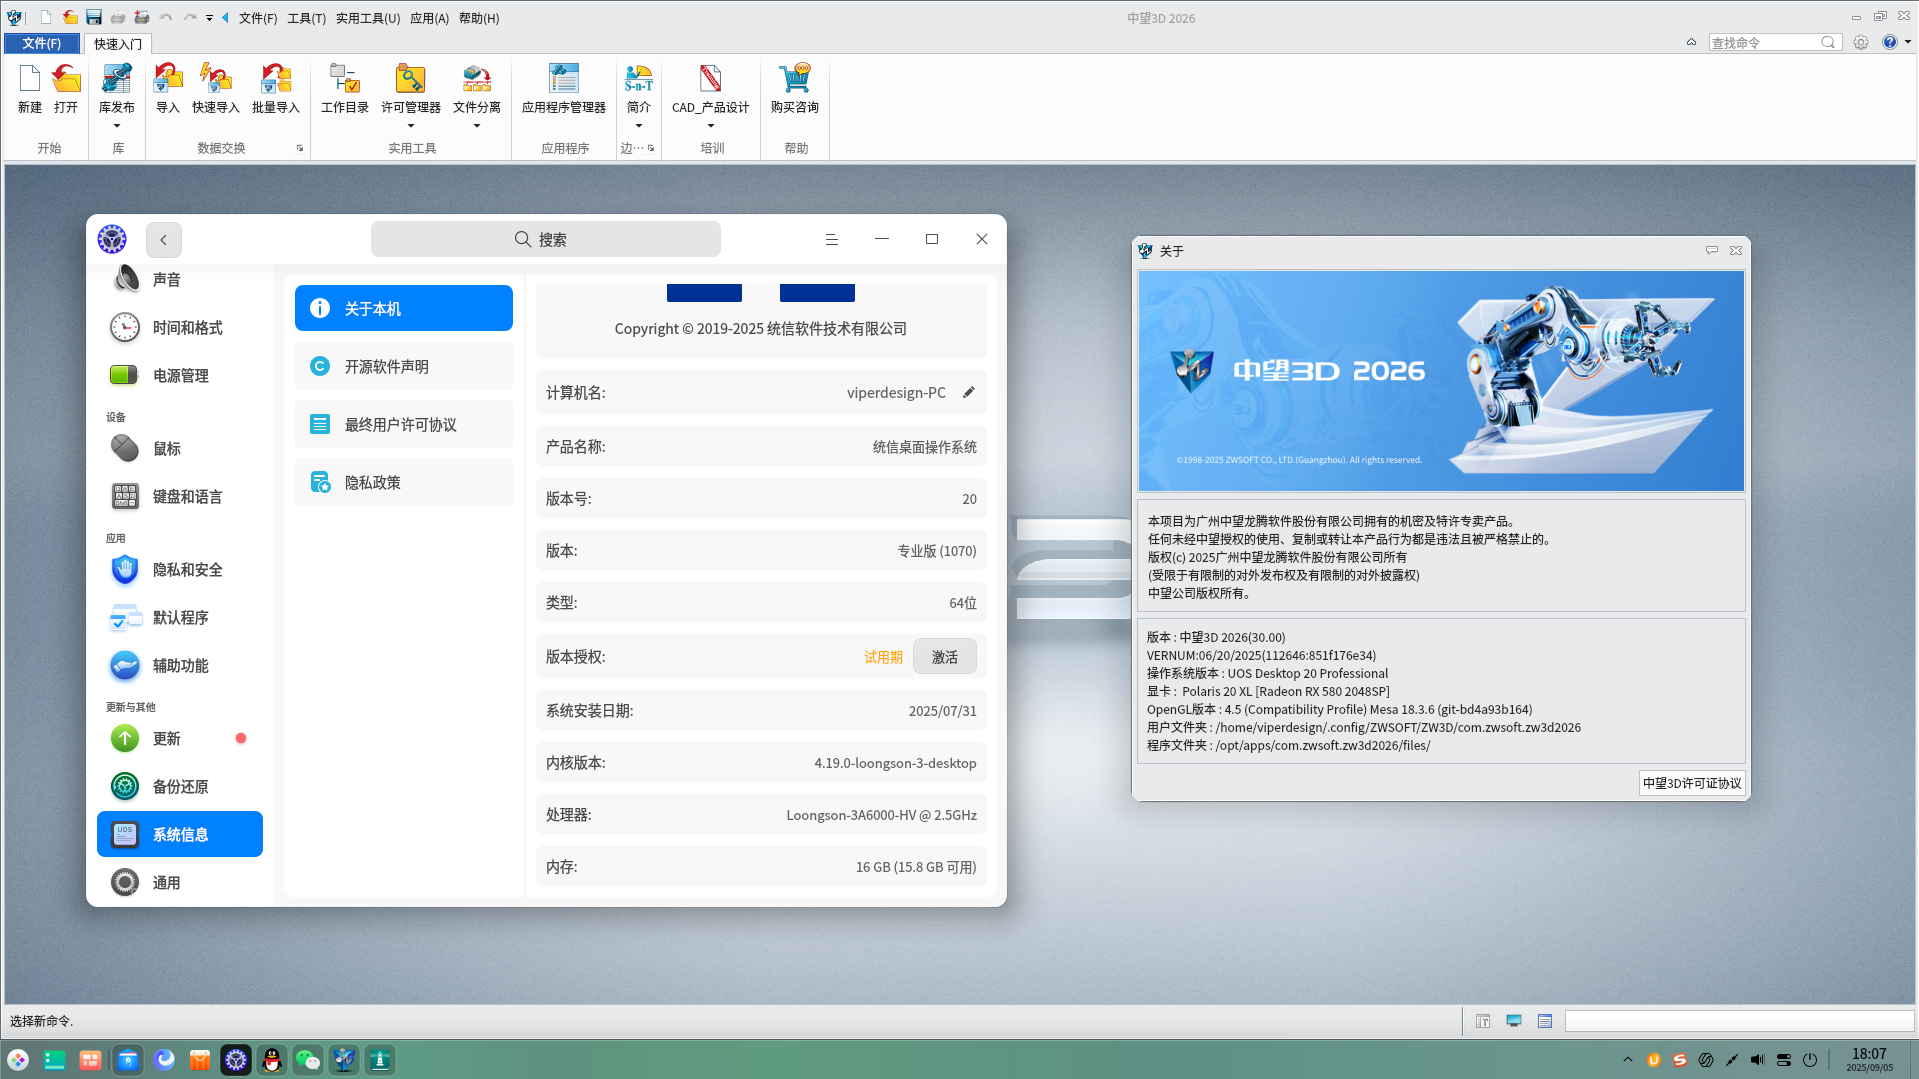Expand the 库发布 dropdown arrow
This screenshot has height=1079, width=1919.
117,126
